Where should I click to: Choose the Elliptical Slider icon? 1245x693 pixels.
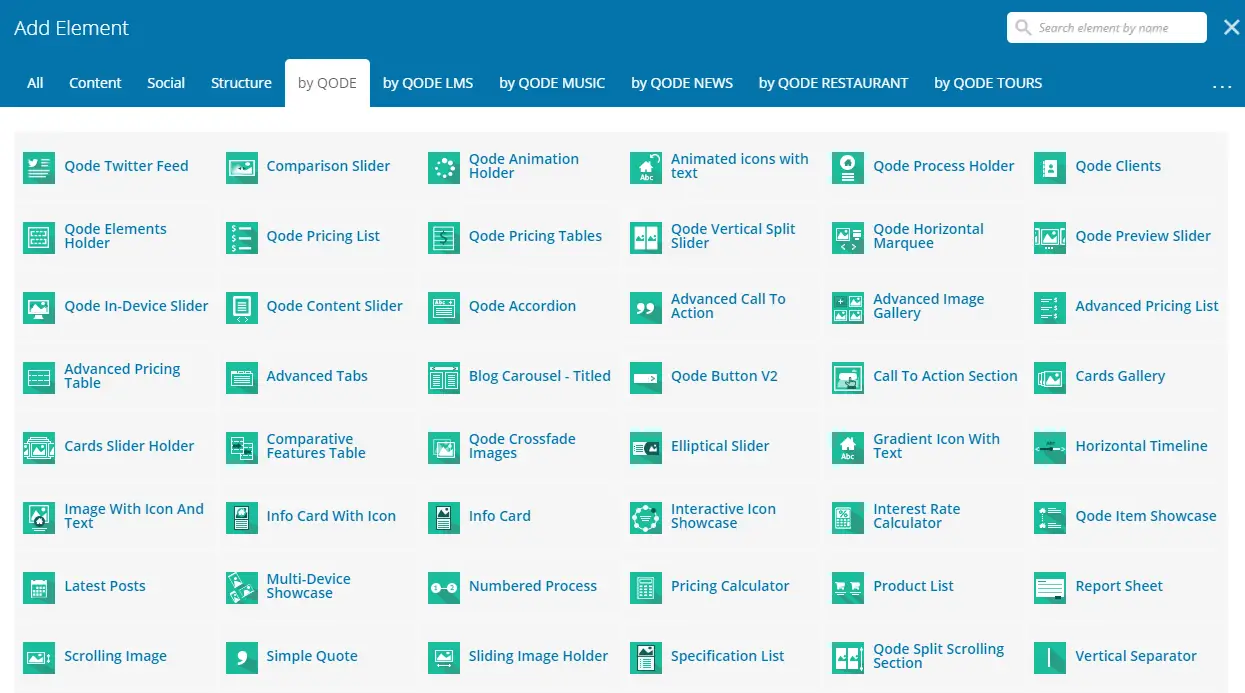click(646, 447)
